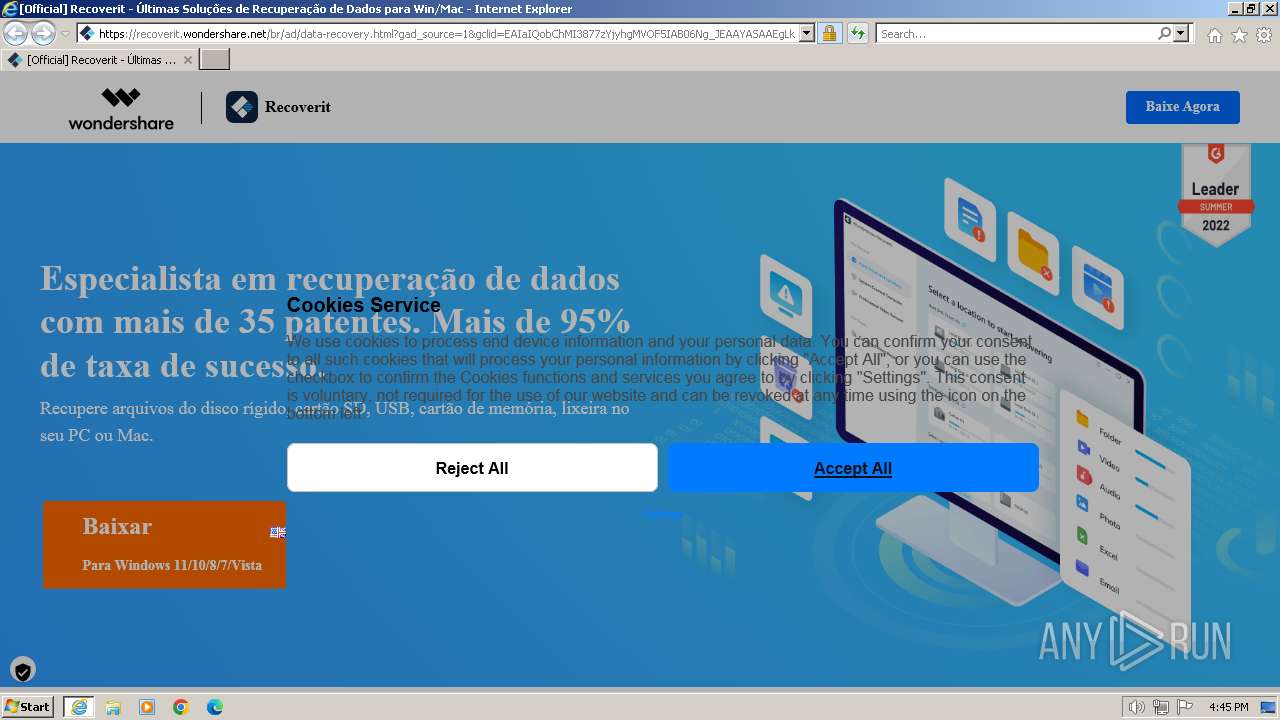Open Windows Media Player from taskbar
1280x720 pixels.
point(147,707)
